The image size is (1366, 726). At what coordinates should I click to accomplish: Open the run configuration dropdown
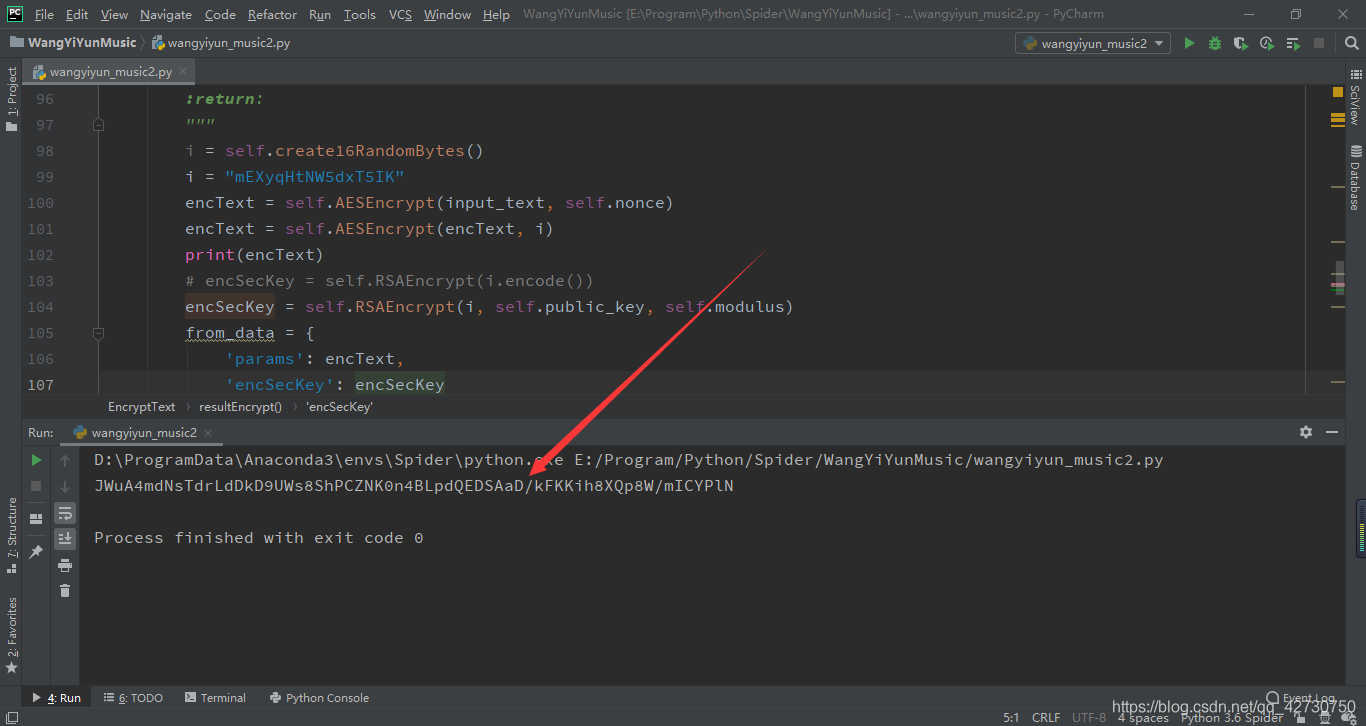click(x=1093, y=43)
